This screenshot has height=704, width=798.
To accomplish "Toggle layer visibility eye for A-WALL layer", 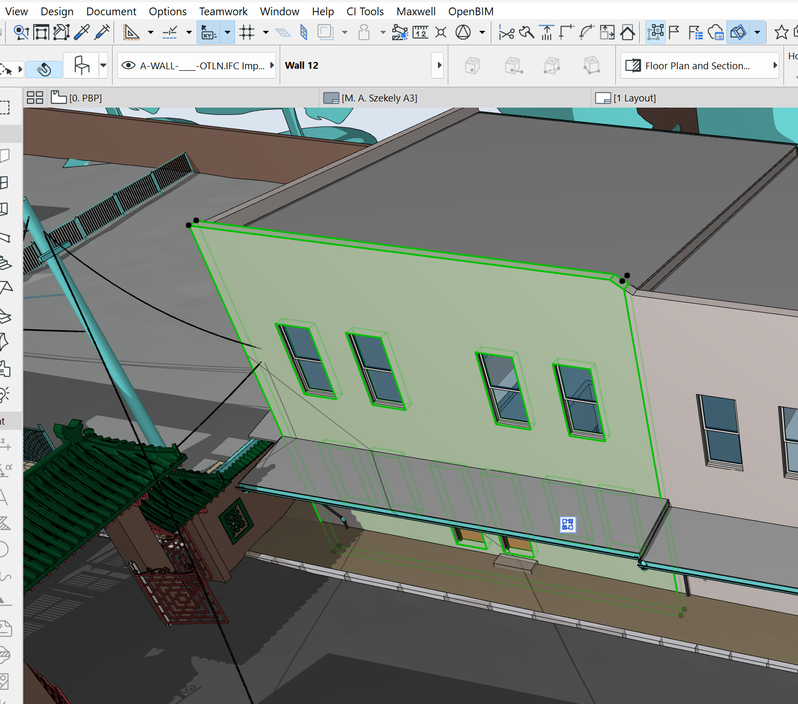I will [128, 66].
